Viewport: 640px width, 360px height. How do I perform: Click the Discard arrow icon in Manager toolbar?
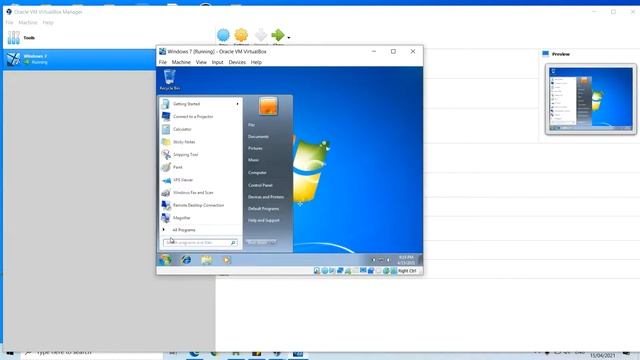pos(260,36)
